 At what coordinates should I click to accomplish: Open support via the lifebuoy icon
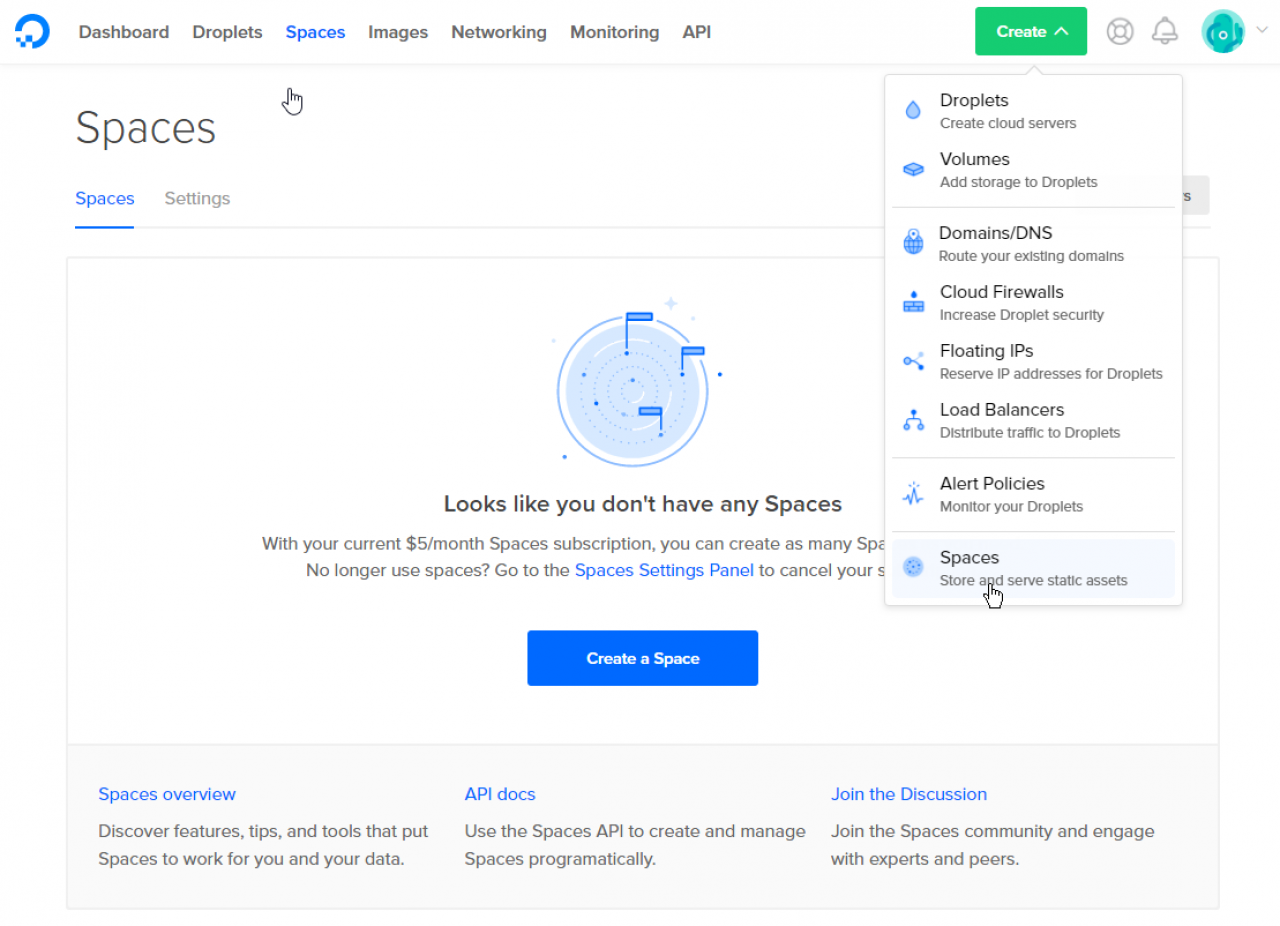[1119, 31]
